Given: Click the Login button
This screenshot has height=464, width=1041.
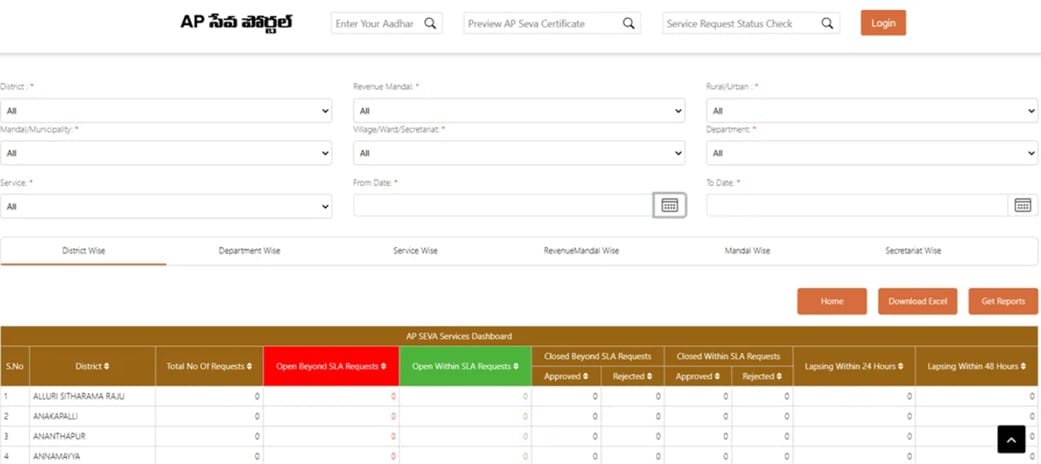Looking at the screenshot, I should (x=883, y=23).
